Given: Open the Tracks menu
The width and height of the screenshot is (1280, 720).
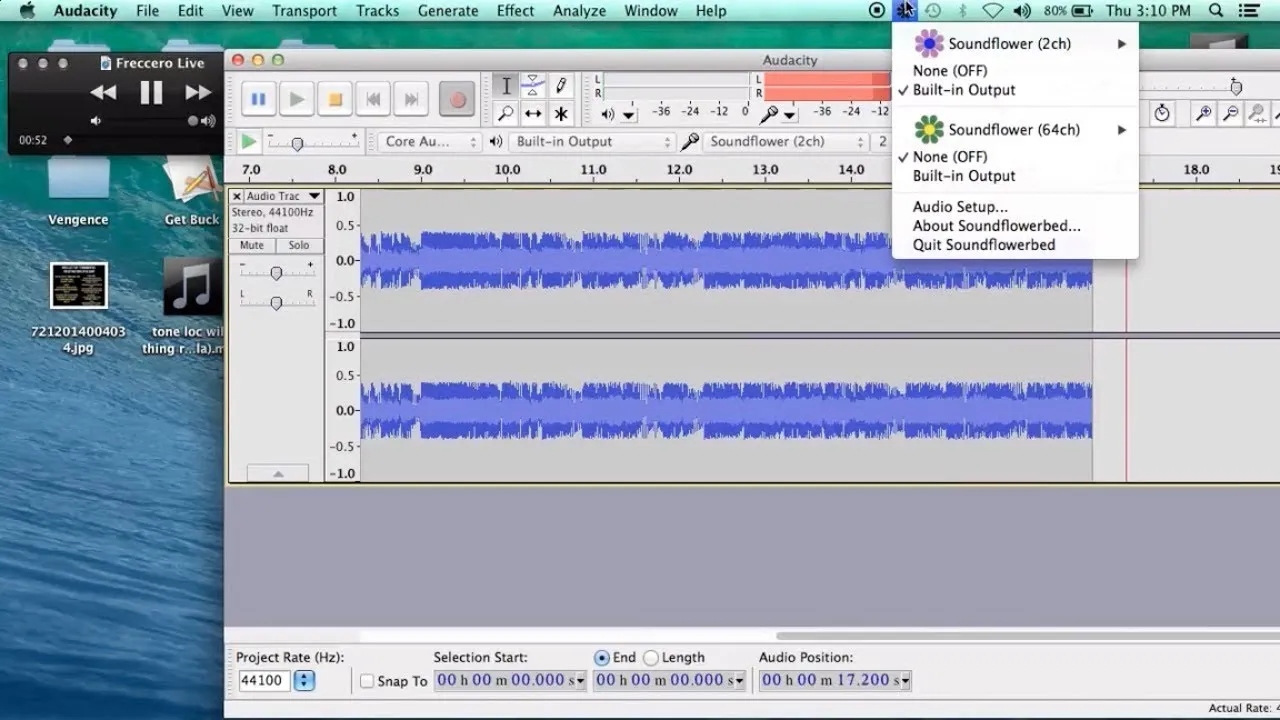Looking at the screenshot, I should click(x=377, y=11).
